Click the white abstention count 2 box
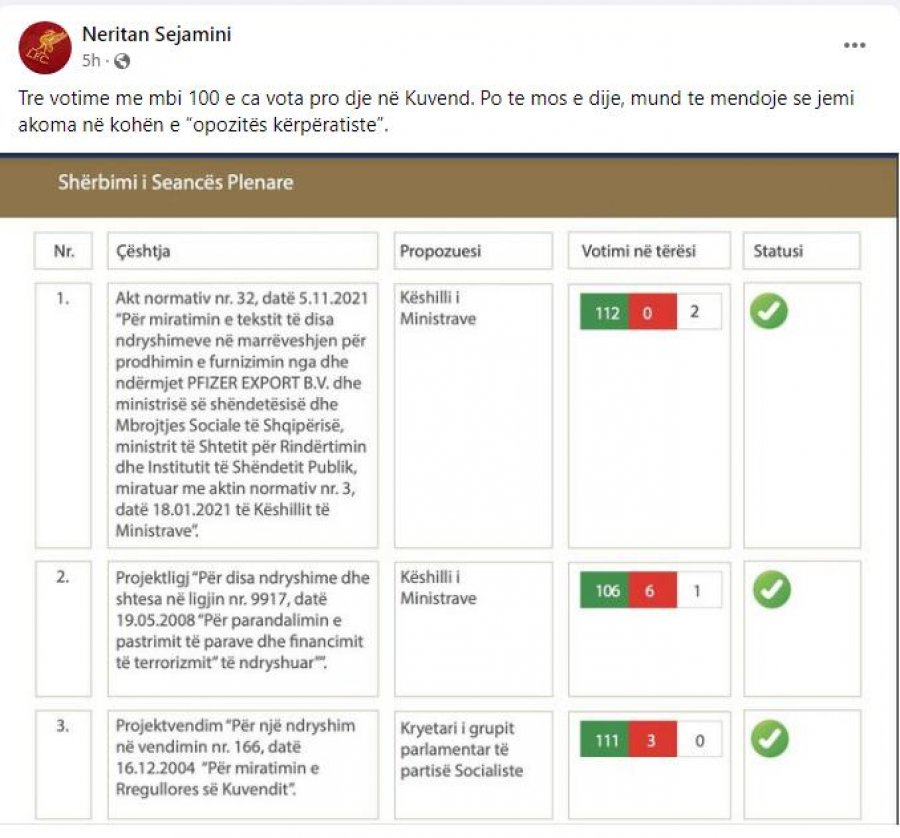The height and width of the screenshot is (838, 900). (x=699, y=312)
